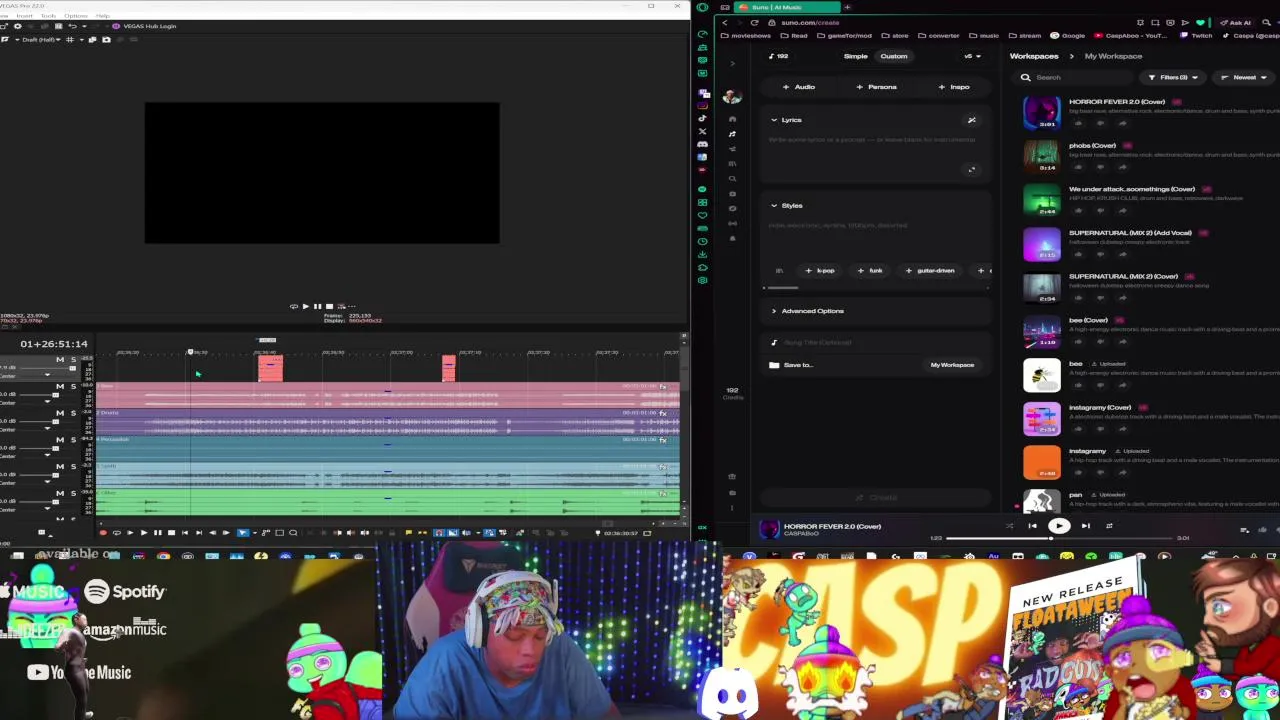Toggle VEGAS loop playback icon
Screen dimensions: 1280x720
[117, 533]
